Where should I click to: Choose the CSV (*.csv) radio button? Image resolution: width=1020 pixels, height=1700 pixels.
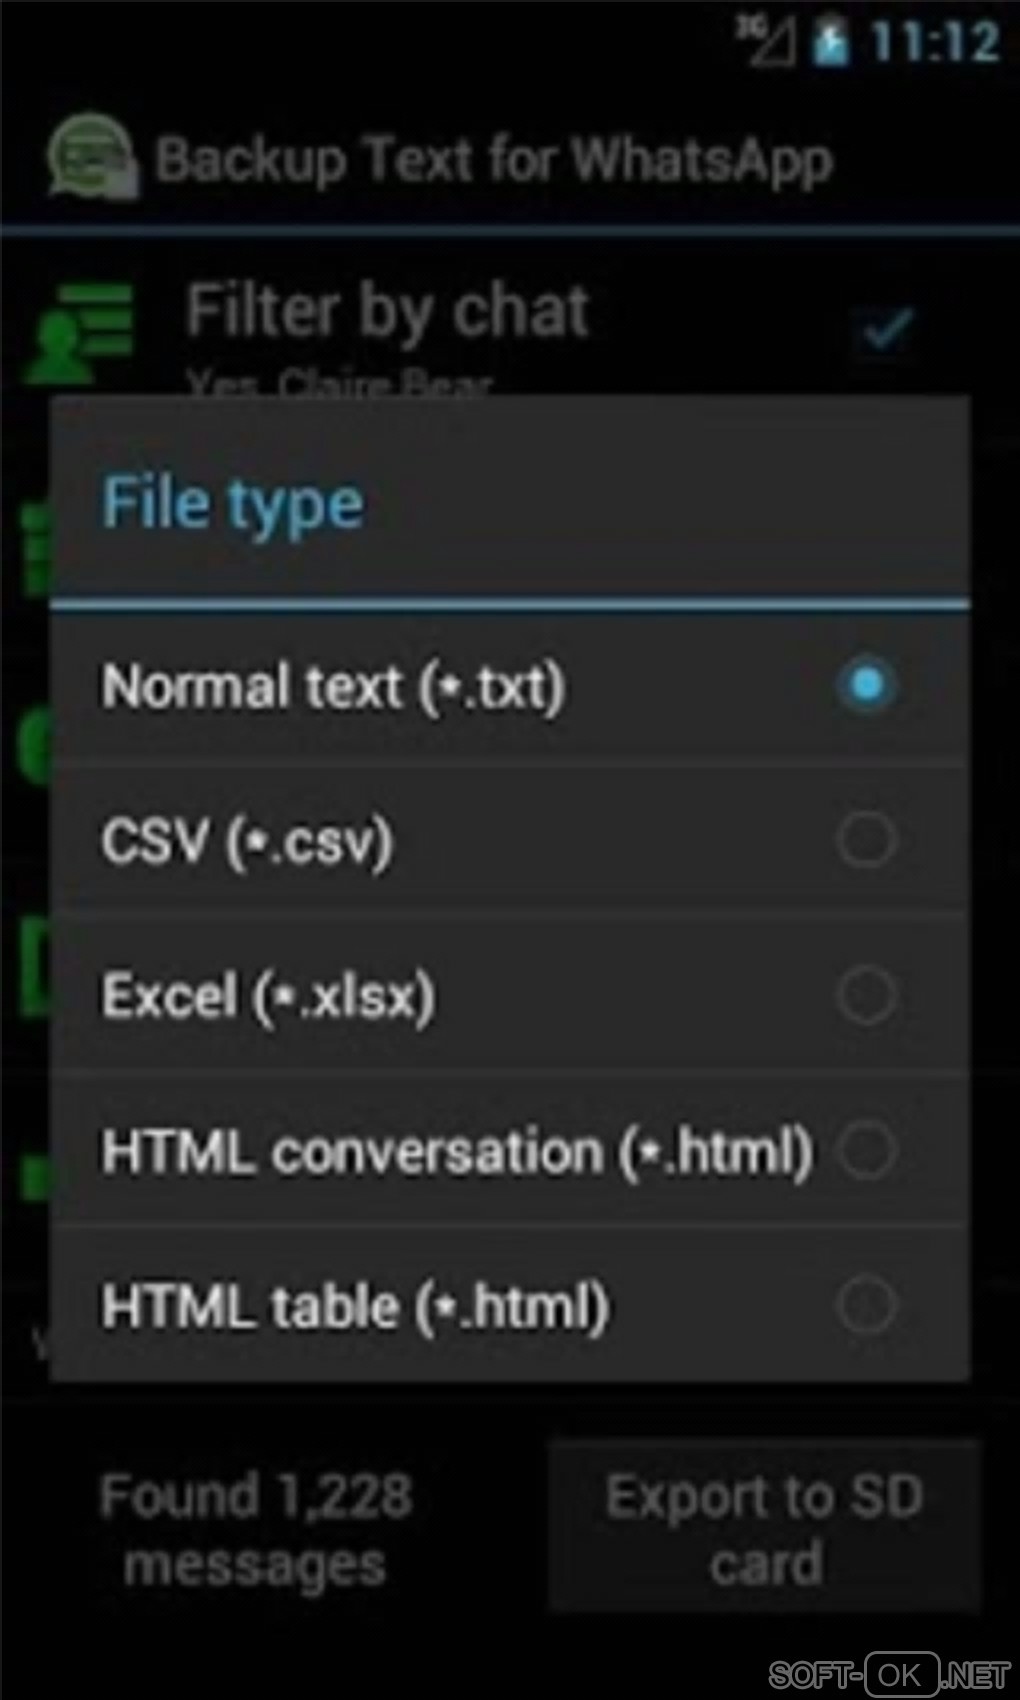coord(866,840)
